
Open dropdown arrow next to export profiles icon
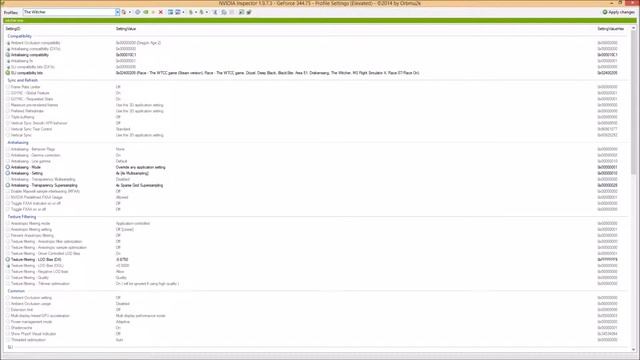(196, 12)
